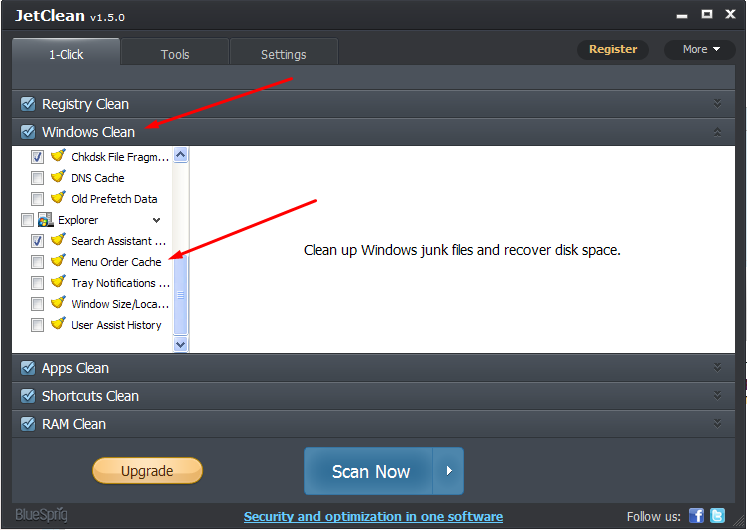This screenshot has height=530, width=747.
Task: Open the Facebook follow icon
Action: click(x=696, y=516)
